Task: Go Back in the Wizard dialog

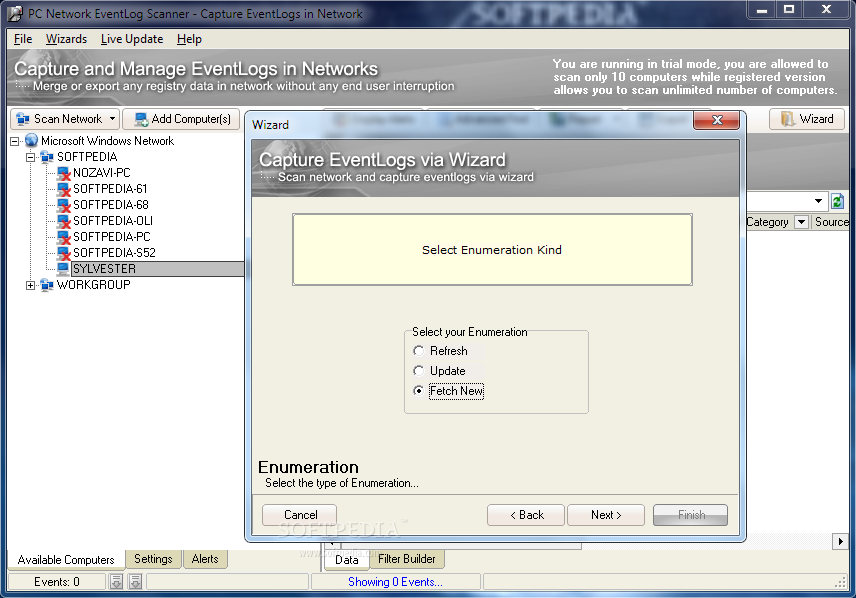Action: (526, 515)
